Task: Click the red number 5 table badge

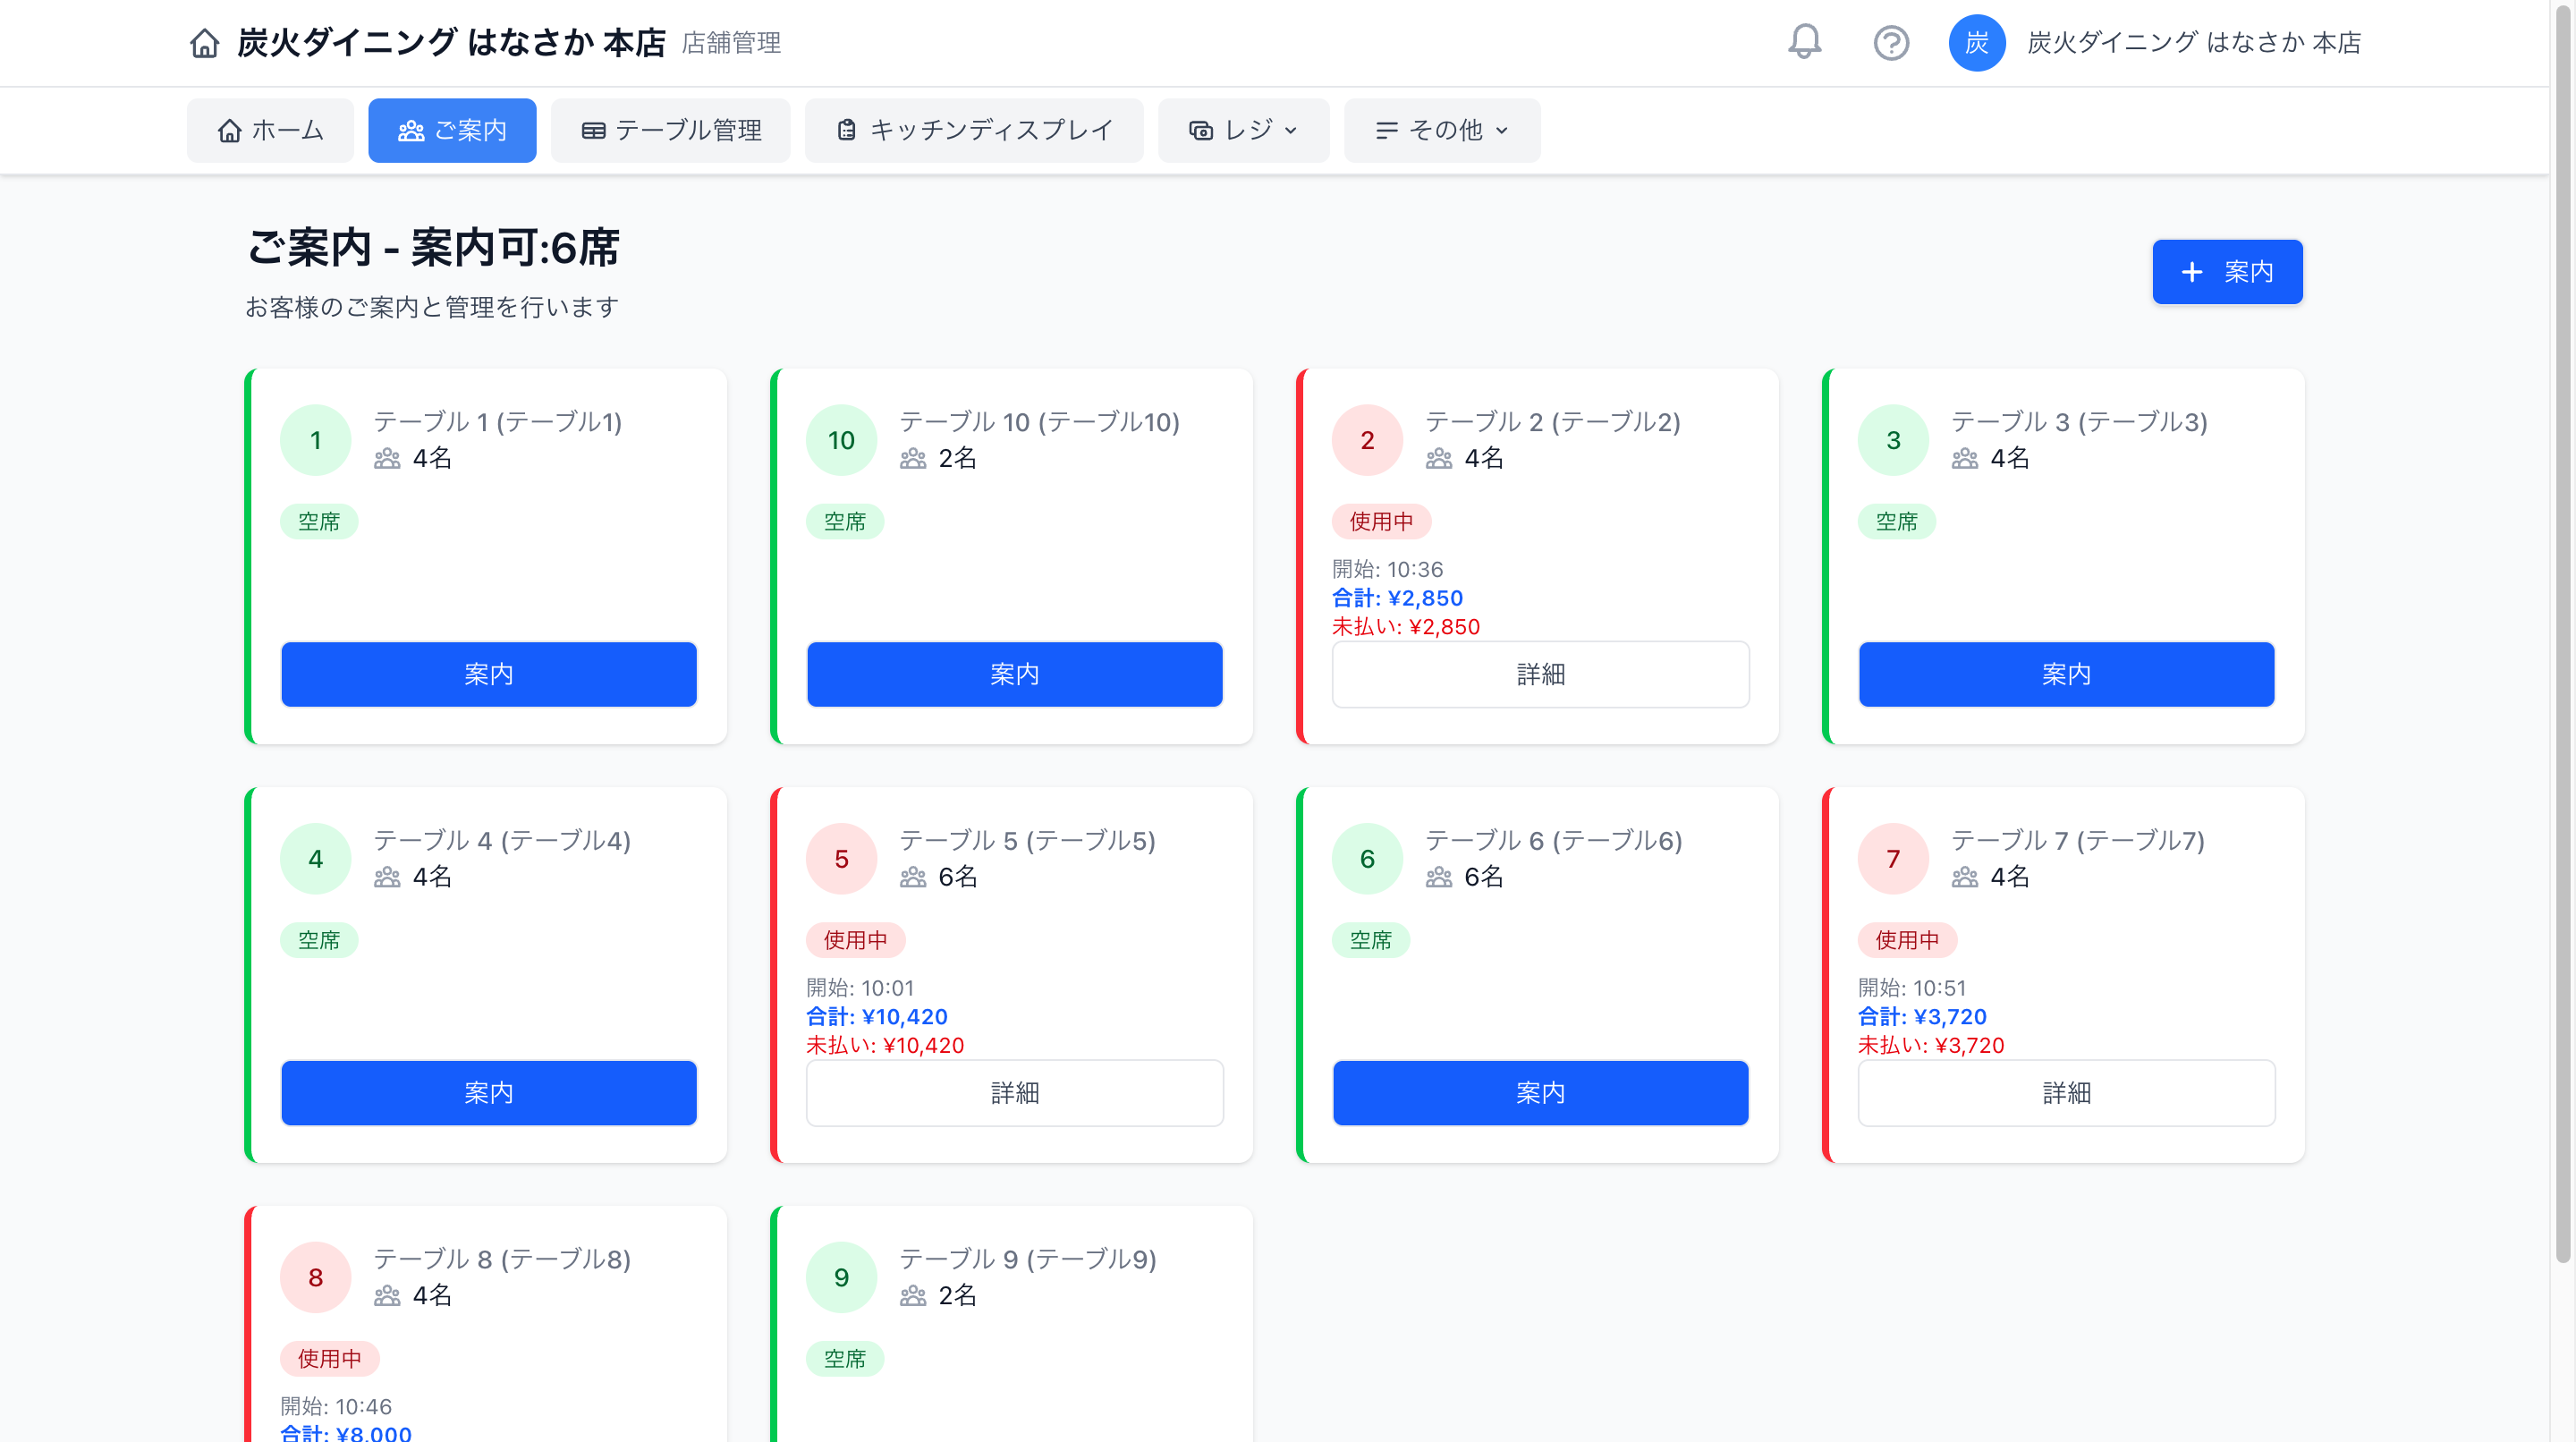Action: point(841,859)
